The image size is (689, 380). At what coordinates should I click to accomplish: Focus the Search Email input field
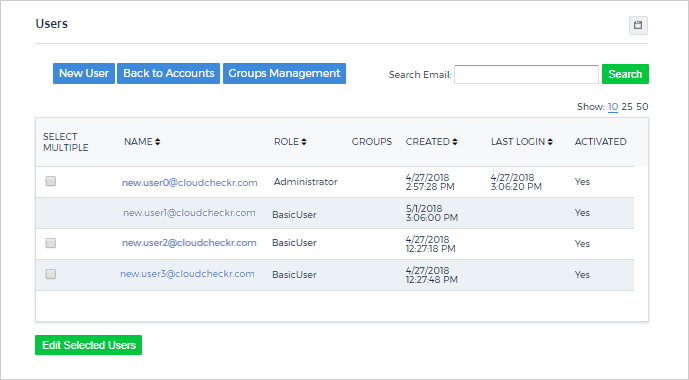[526, 74]
